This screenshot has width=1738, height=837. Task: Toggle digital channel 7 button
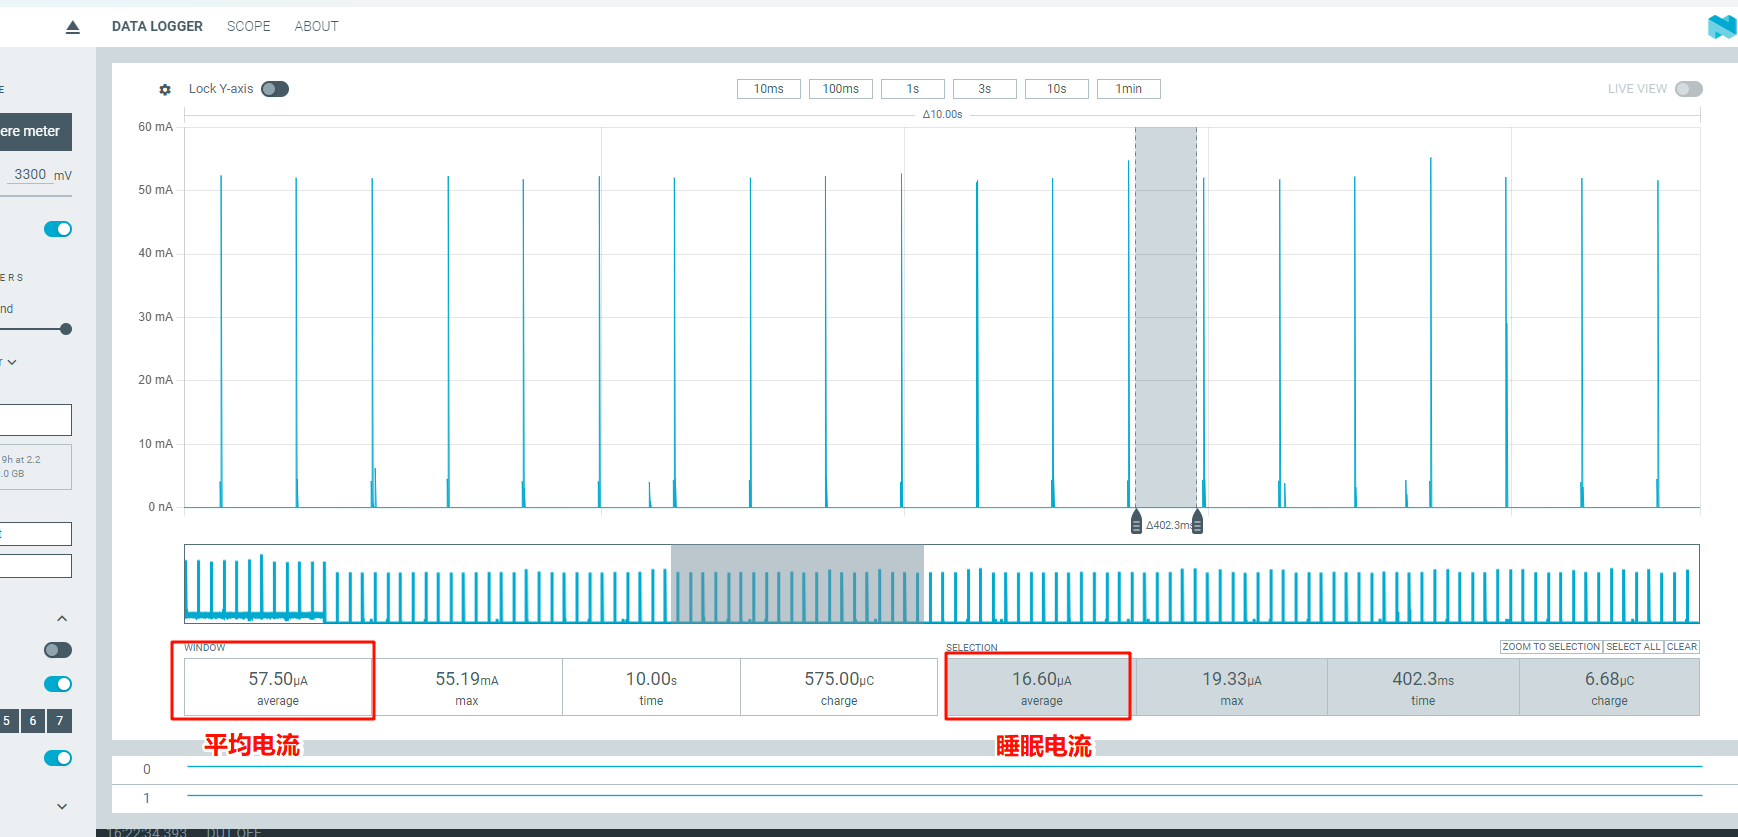[60, 720]
